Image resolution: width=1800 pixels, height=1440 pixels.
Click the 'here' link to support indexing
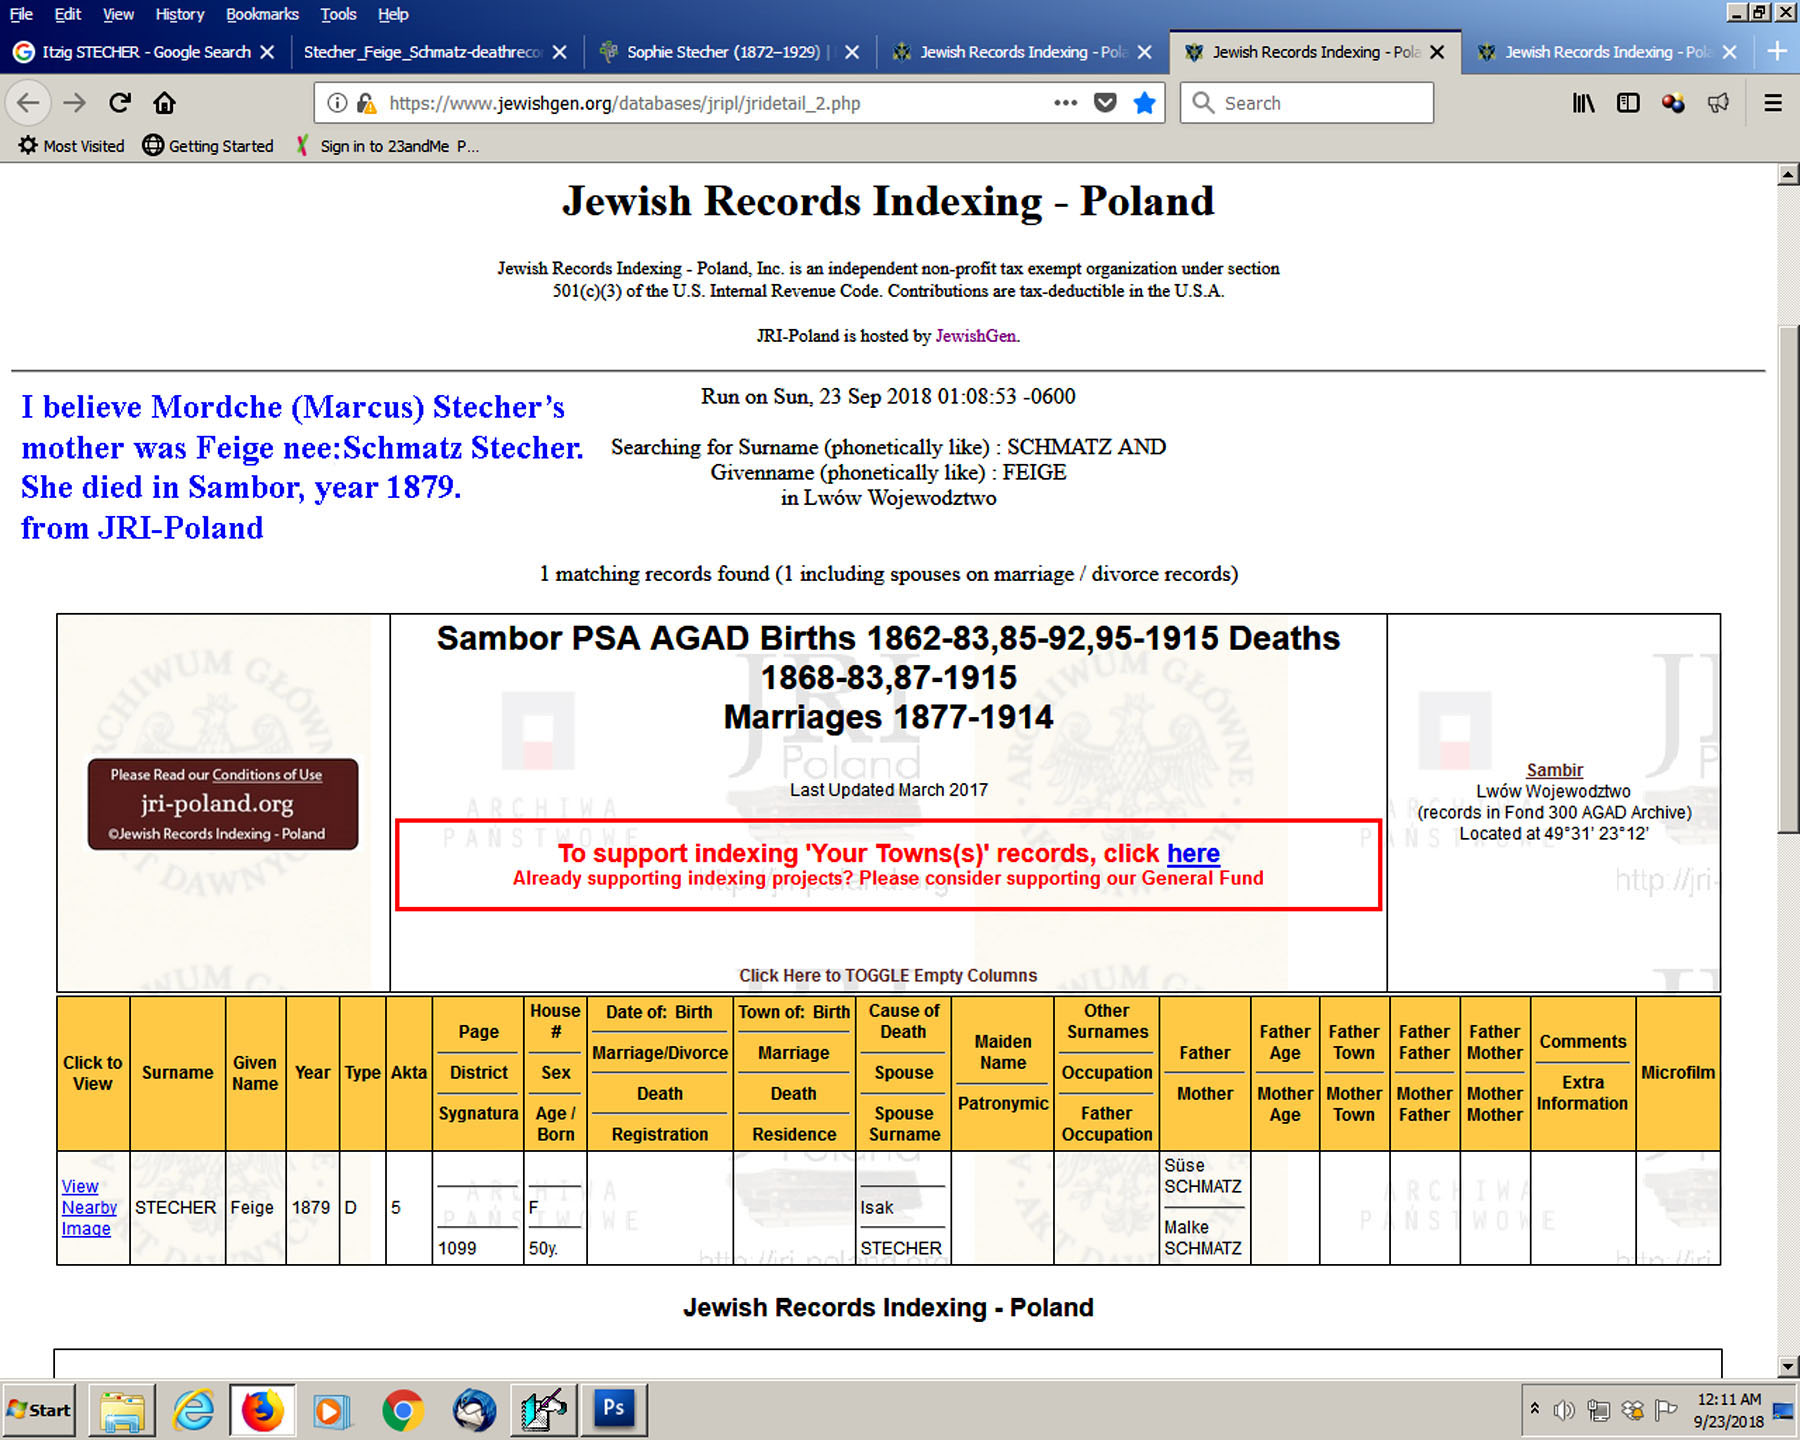(1193, 853)
